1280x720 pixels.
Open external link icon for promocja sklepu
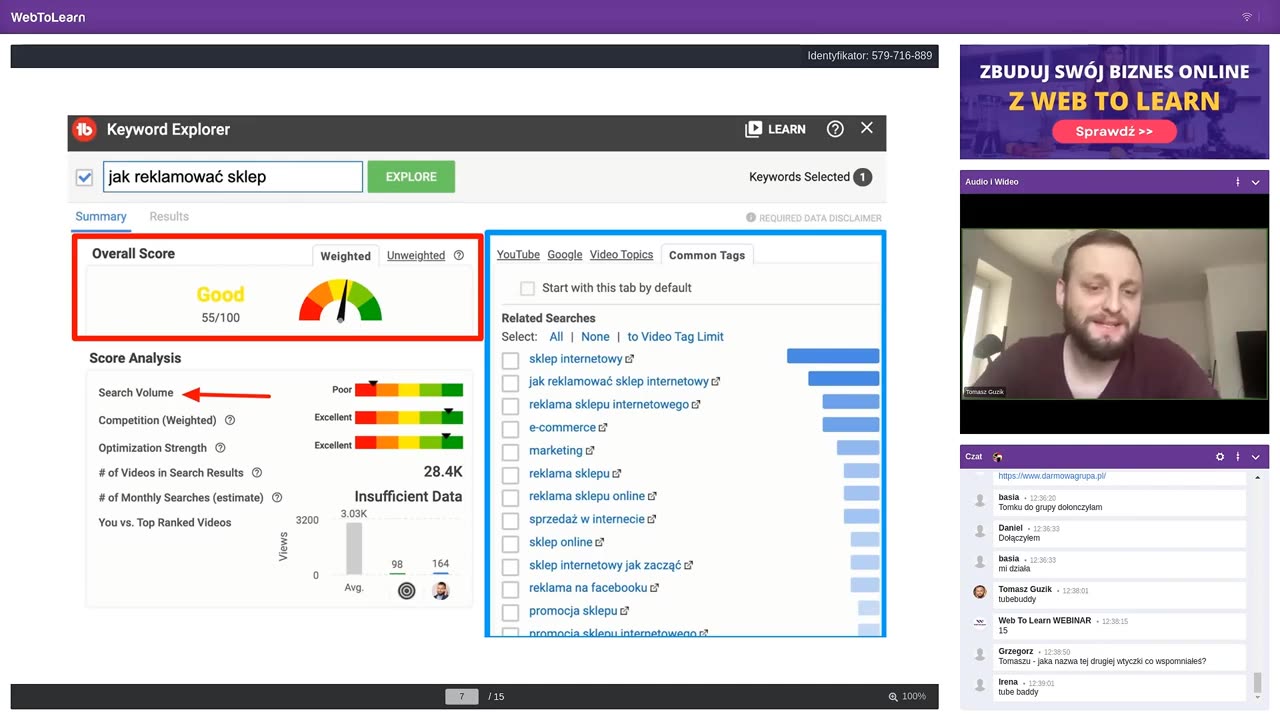625,611
